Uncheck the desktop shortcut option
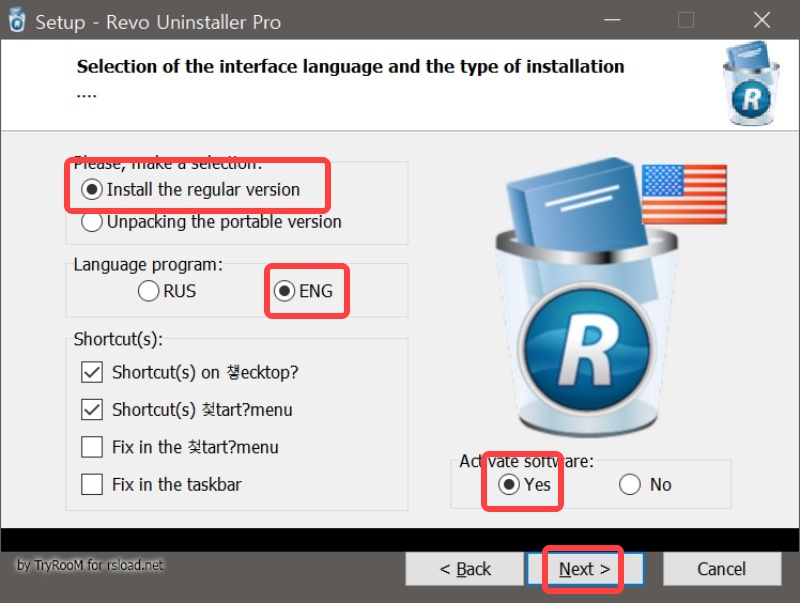800x603 pixels. tap(90, 371)
